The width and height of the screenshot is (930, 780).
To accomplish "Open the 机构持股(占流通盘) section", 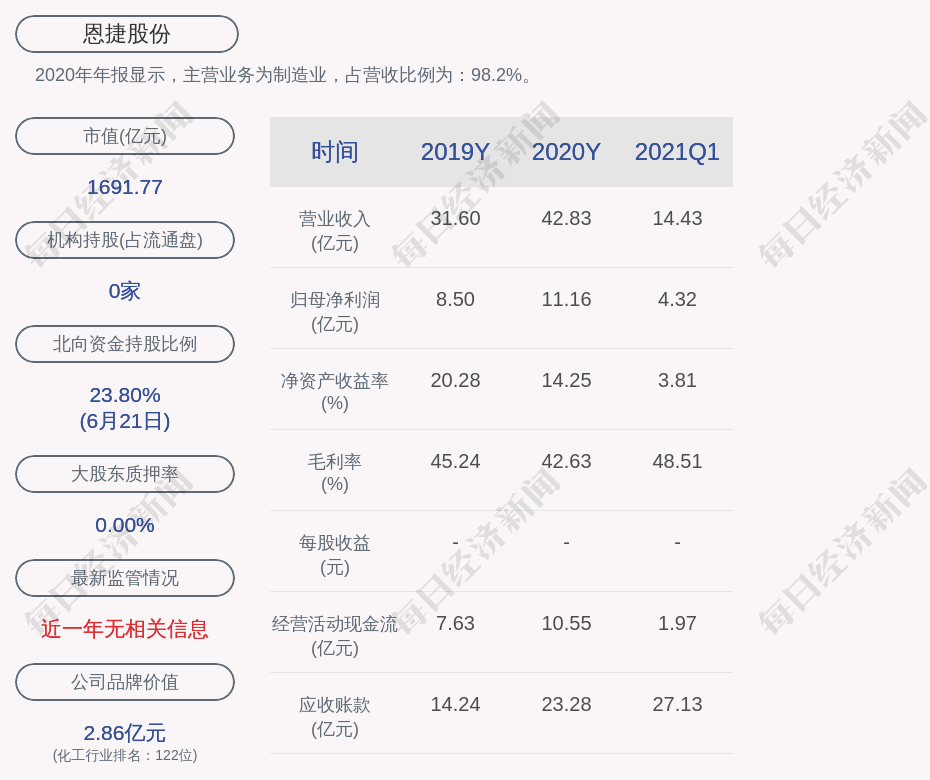I will [x=125, y=240].
